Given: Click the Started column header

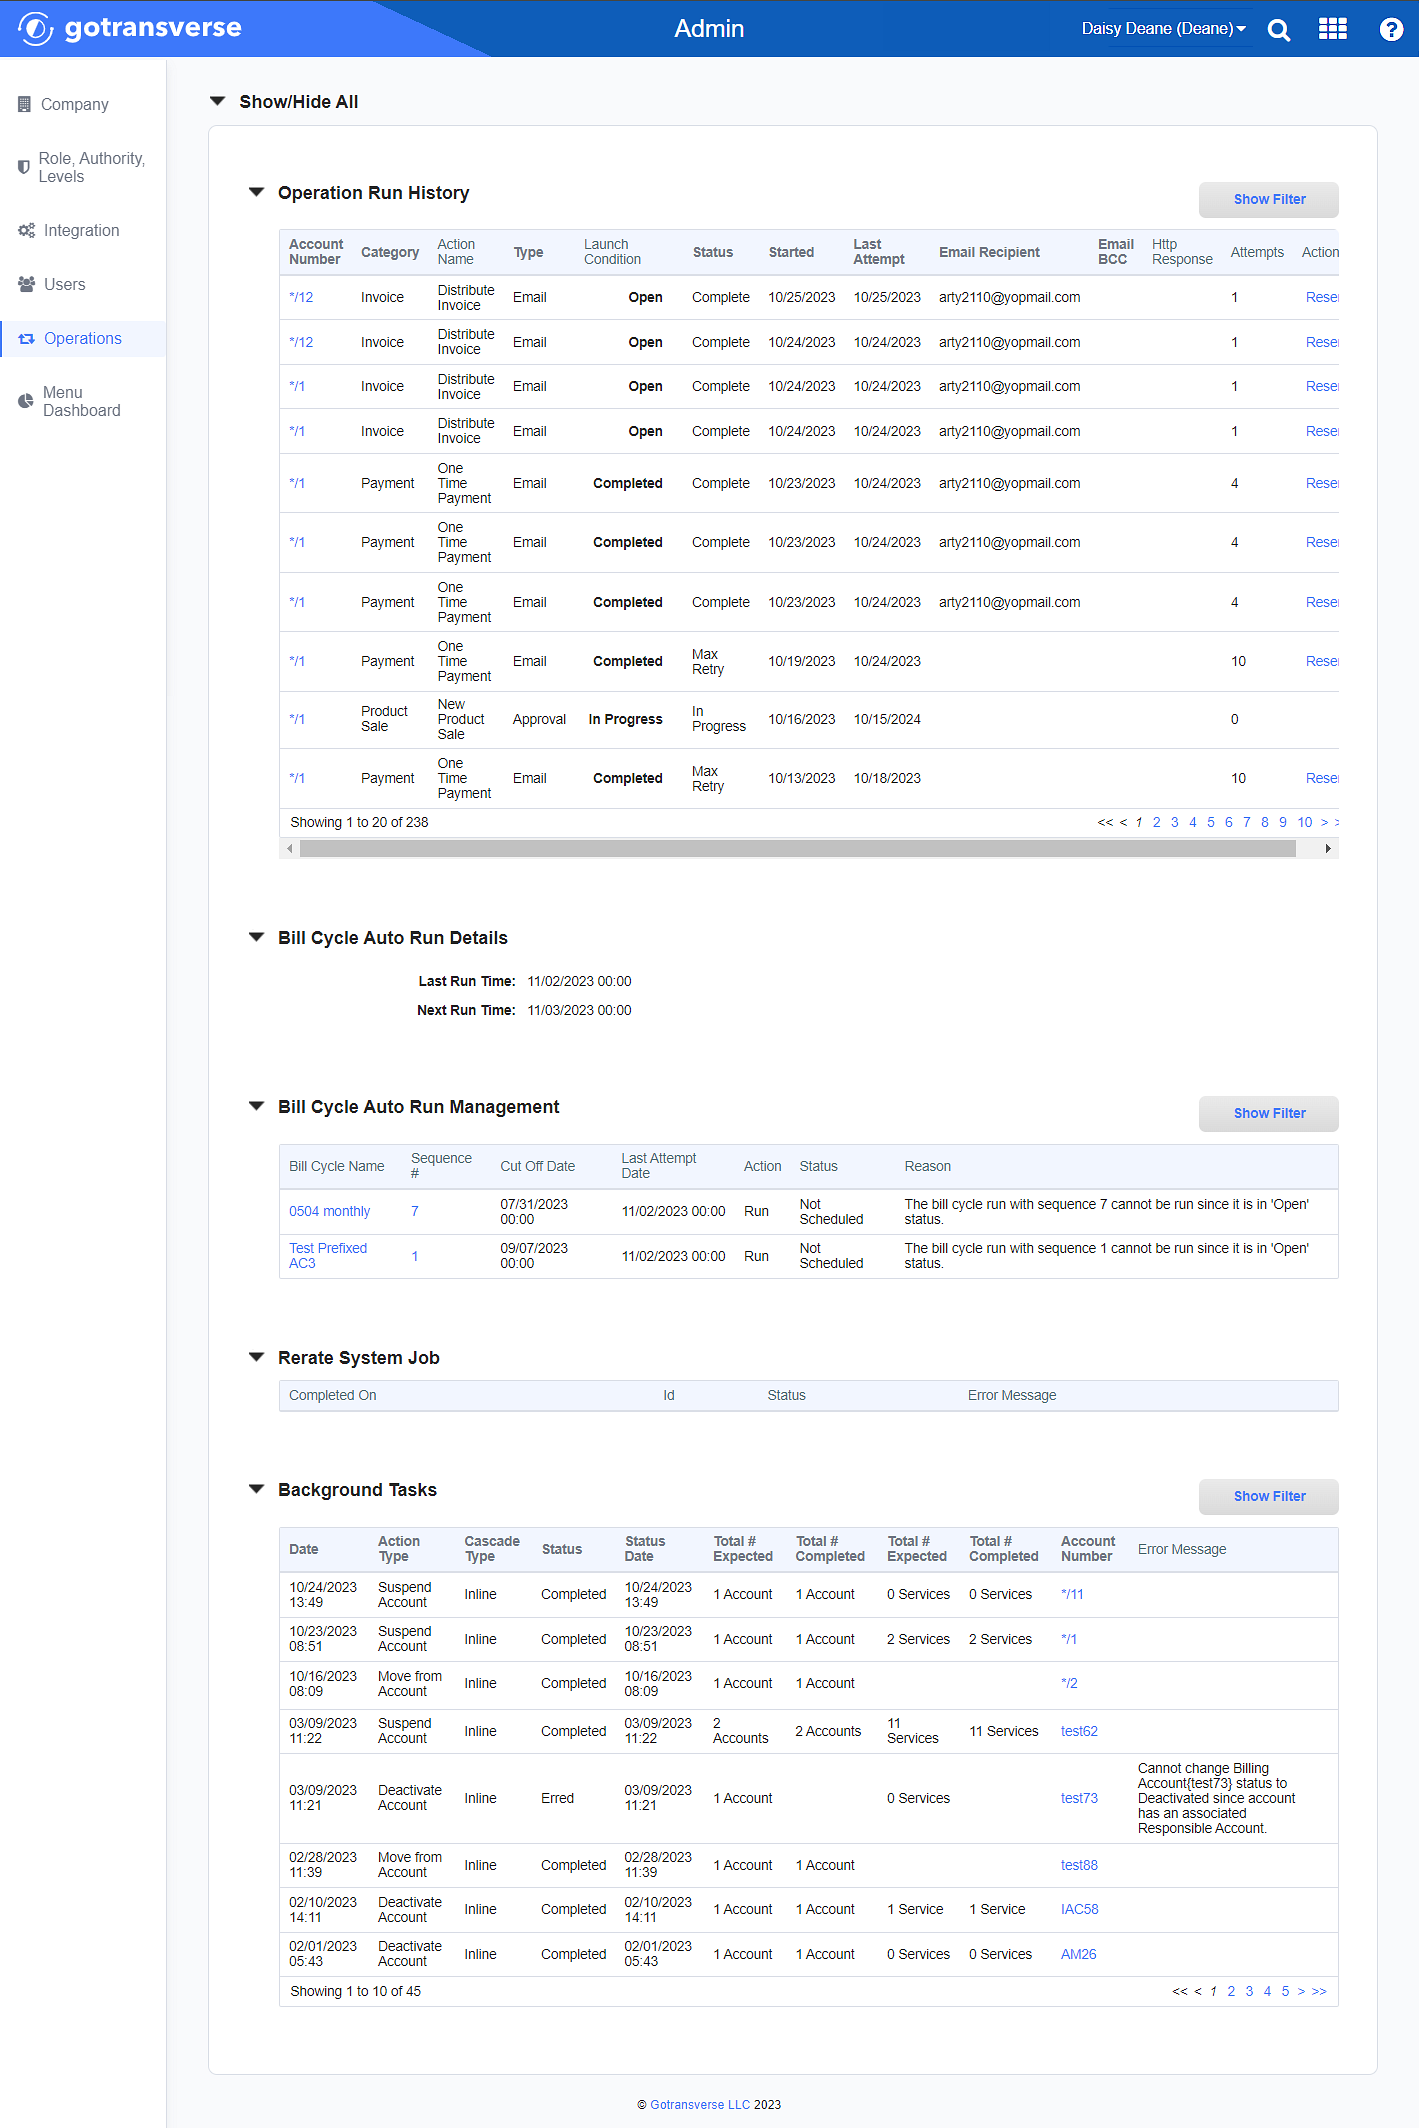Looking at the screenshot, I should 791,252.
